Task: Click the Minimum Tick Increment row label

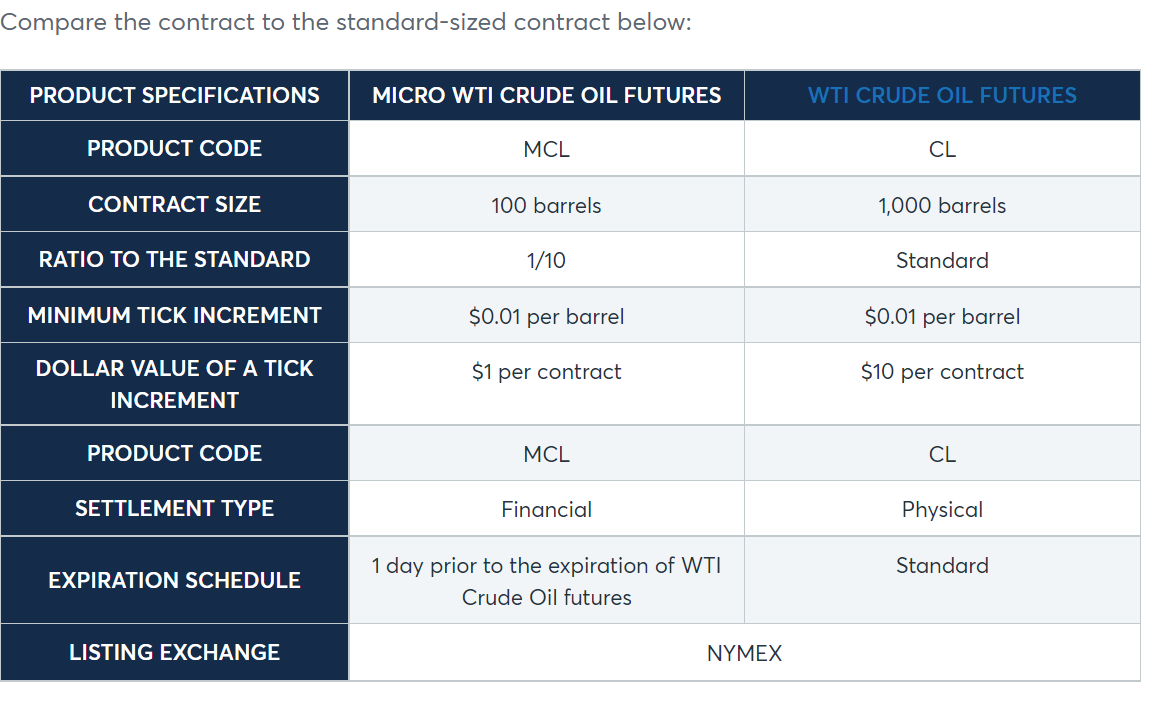Action: pos(174,315)
